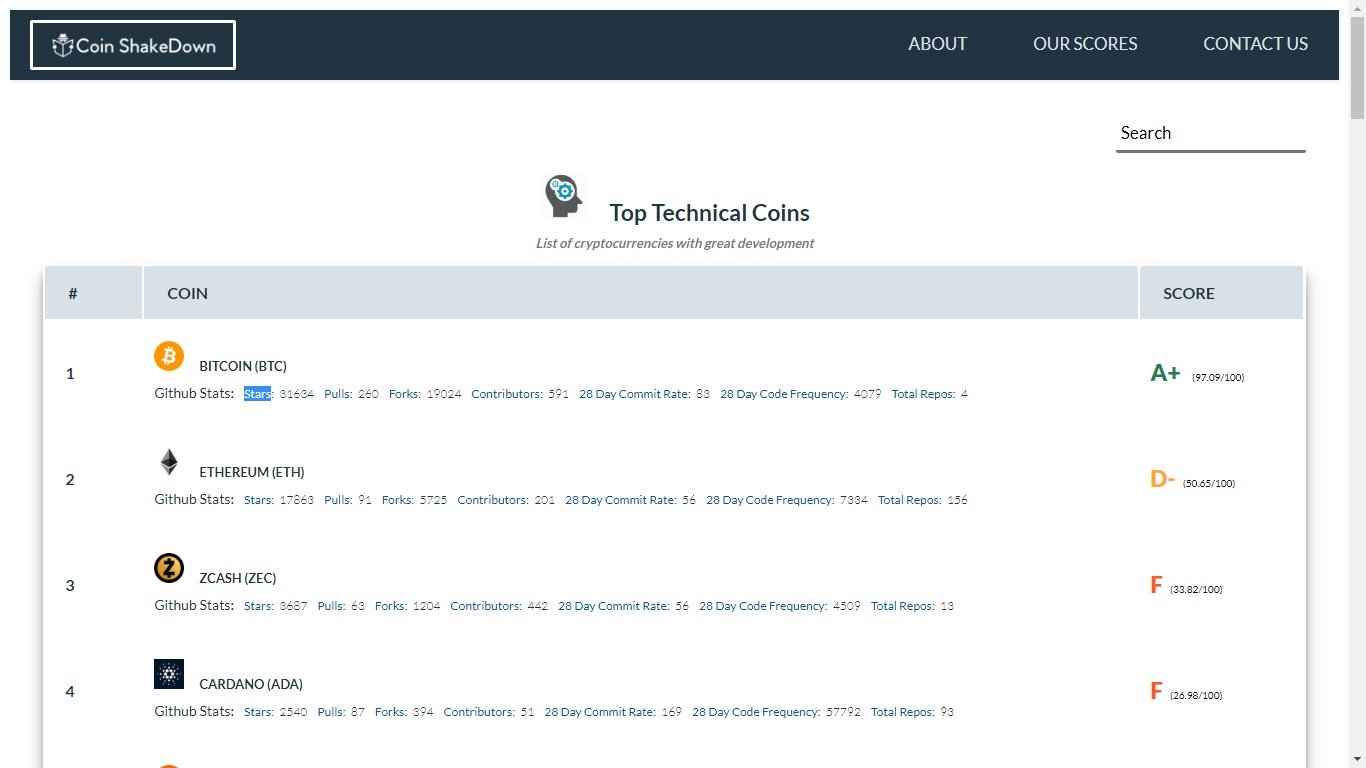This screenshot has height=768, width=1366.
Task: Click Bitcoin's (97.09/100) score value
Action: (1218, 377)
